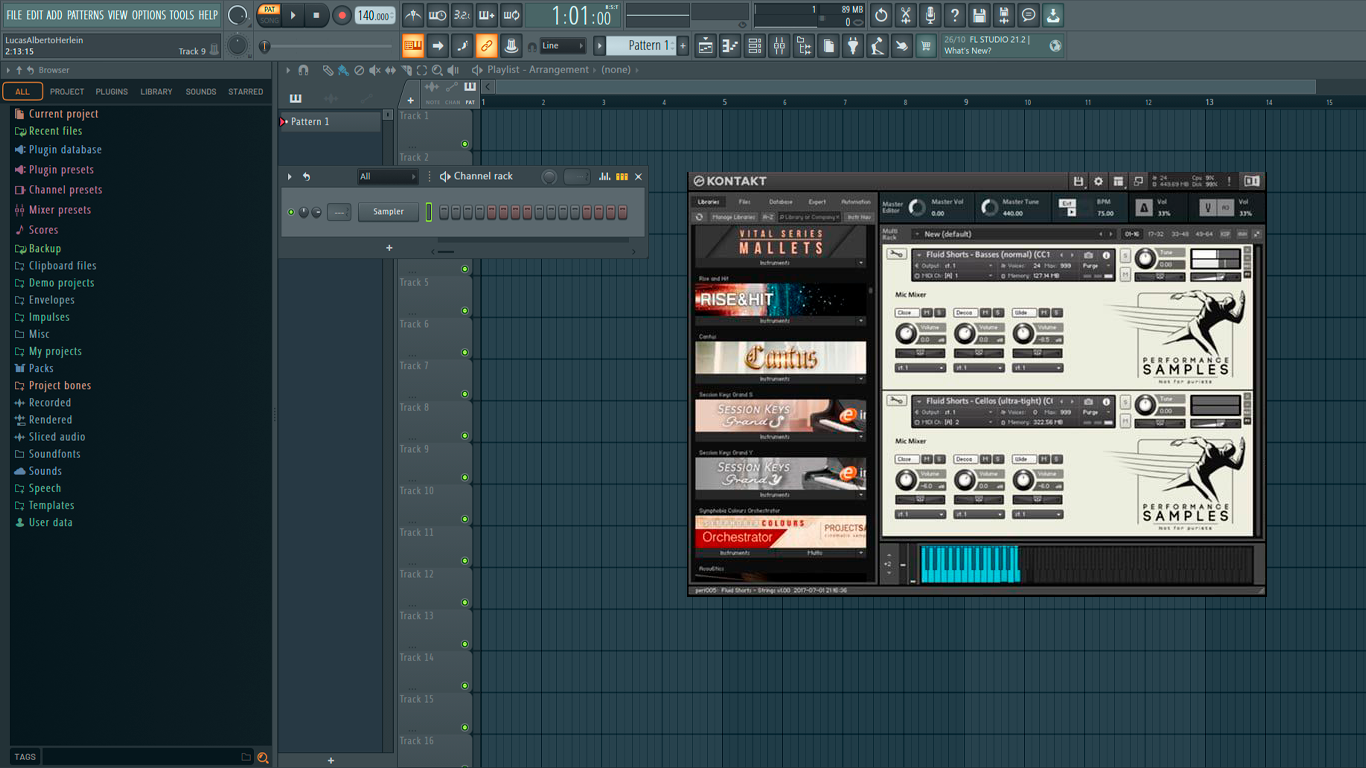Select the PLUGINS tab in the Browser
The width and height of the screenshot is (1366, 768).
pos(111,91)
